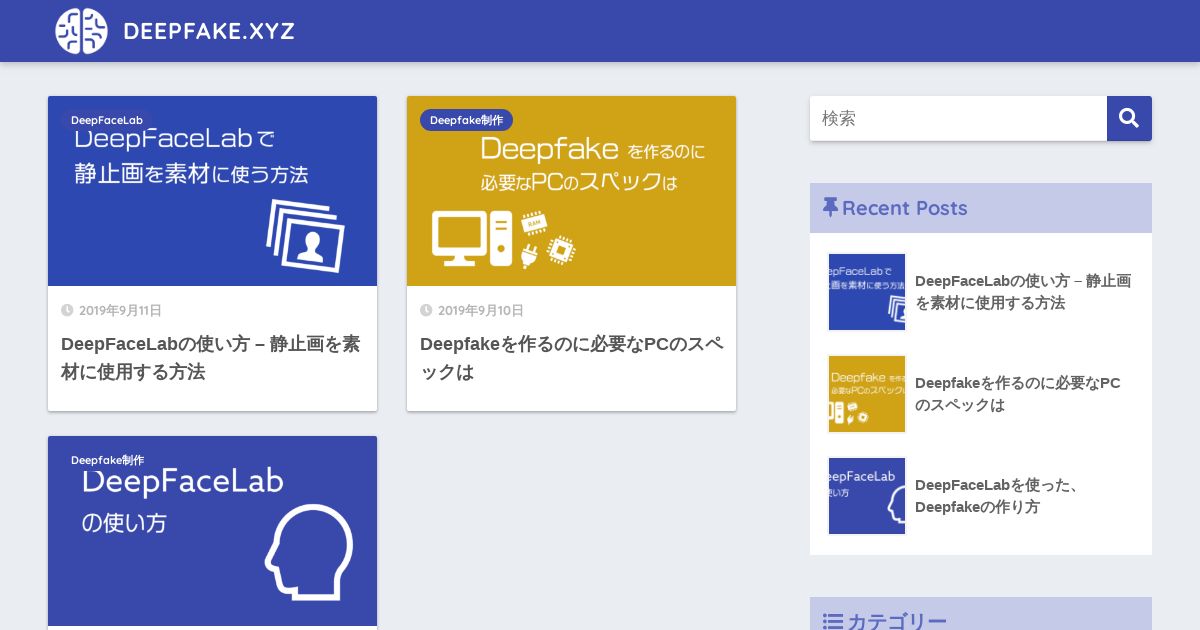Open sidebar link Deepfakeを作るのに必要なPCのスペックは
Screen dimensions: 1200x630
[x=1017, y=394]
